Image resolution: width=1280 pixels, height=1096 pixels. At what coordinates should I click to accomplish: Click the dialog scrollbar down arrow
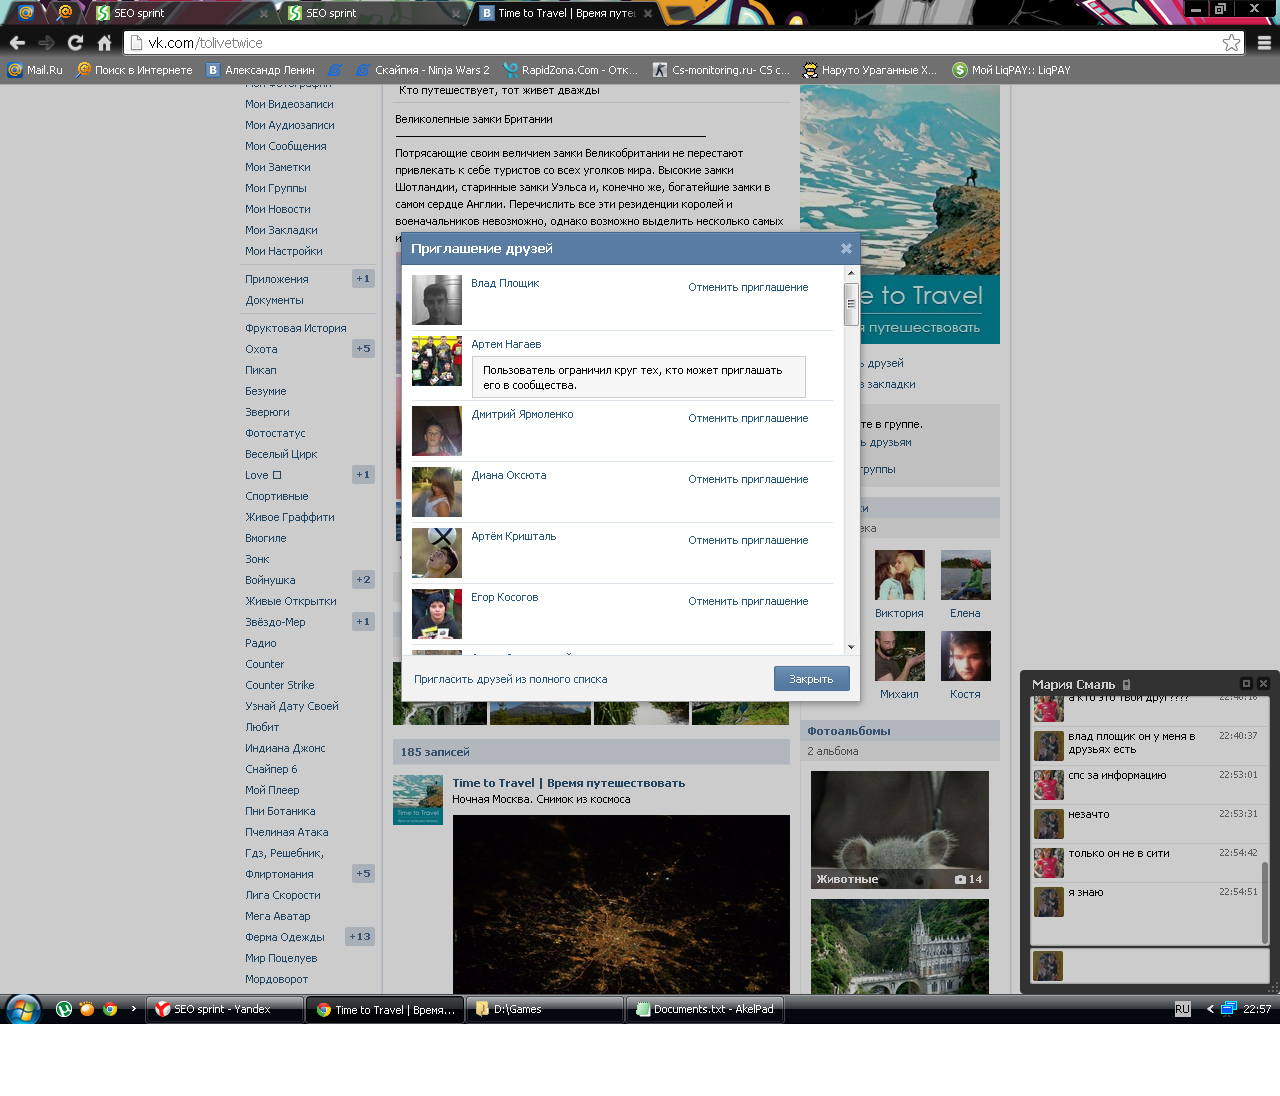(851, 647)
